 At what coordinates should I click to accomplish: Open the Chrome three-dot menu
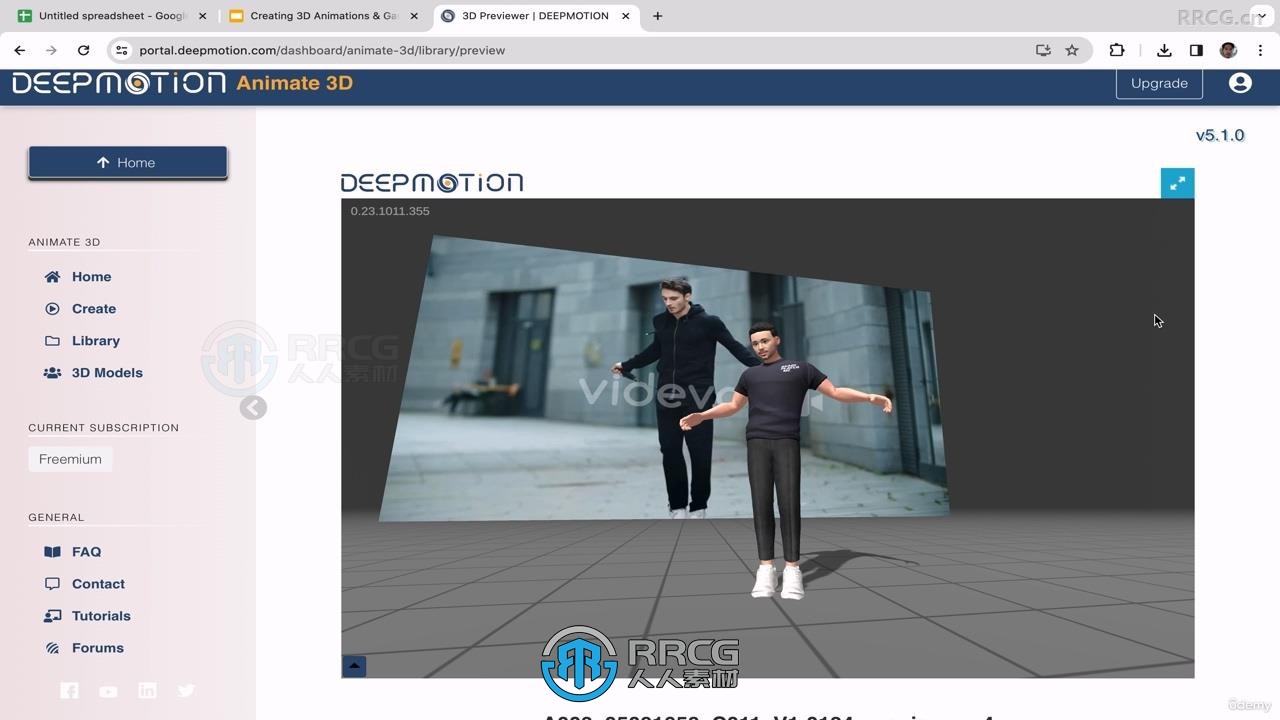point(1261,50)
